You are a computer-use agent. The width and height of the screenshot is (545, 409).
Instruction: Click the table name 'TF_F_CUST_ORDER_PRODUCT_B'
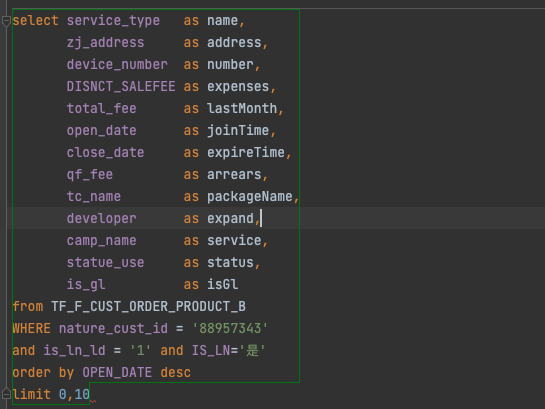[x=148, y=306]
